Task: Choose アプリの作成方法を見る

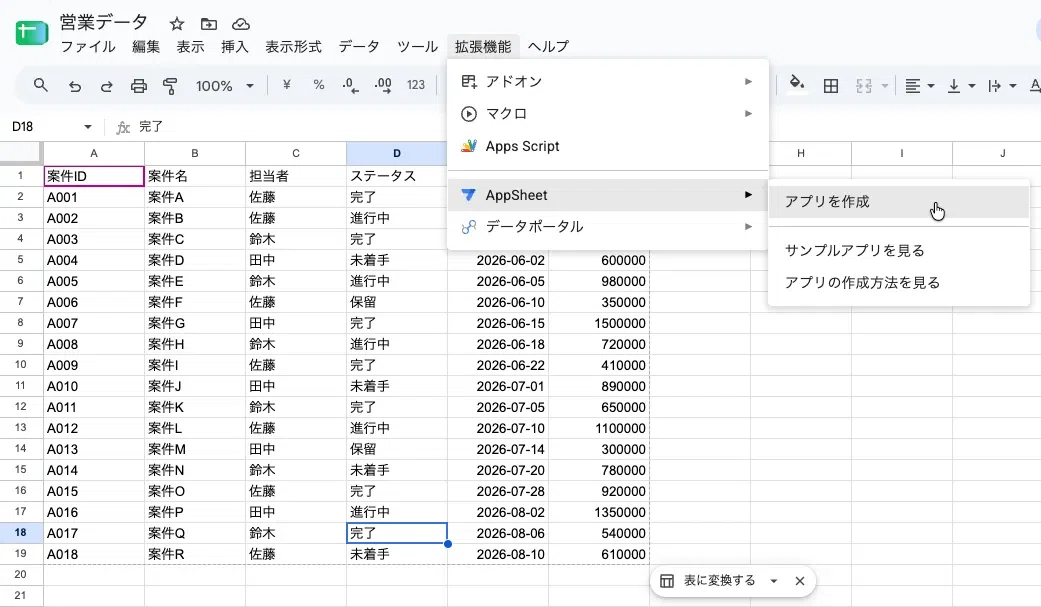Action: [x=898, y=282]
